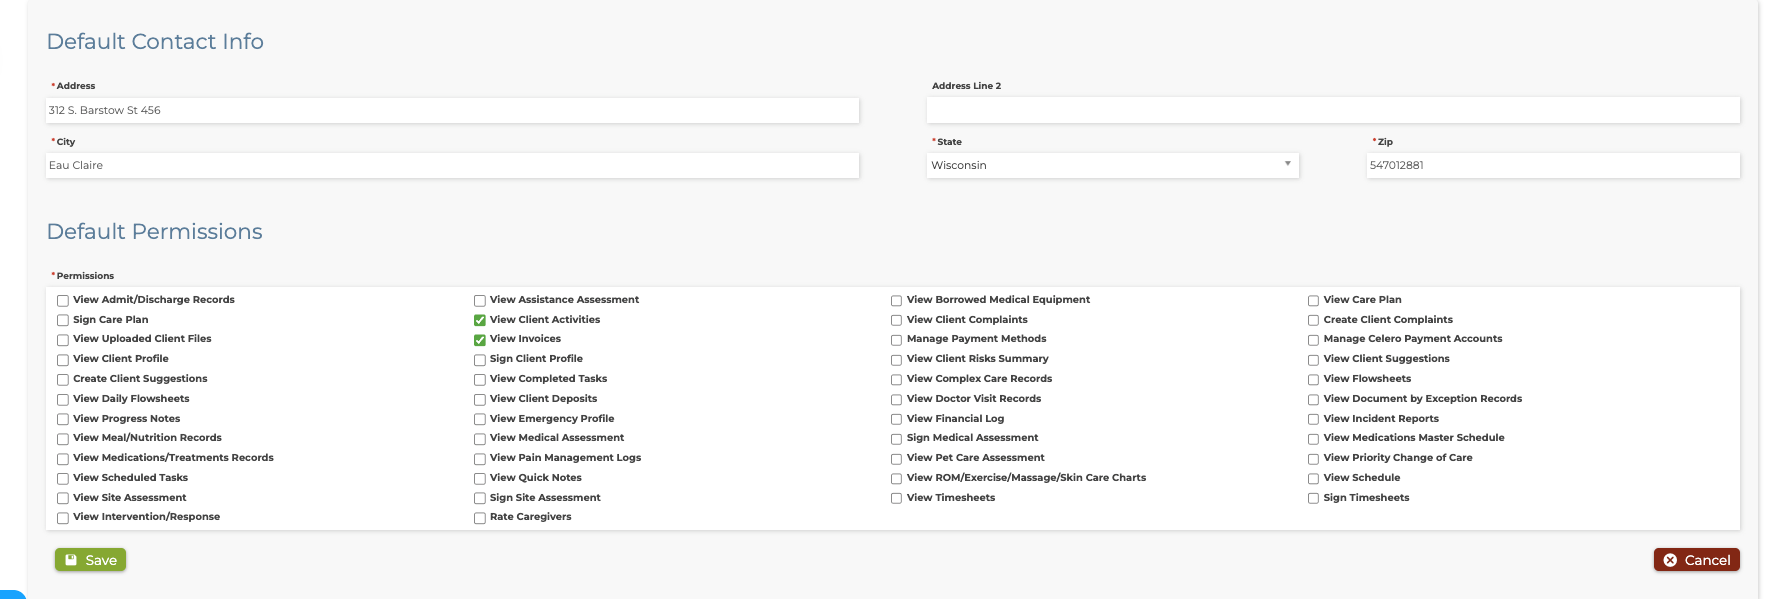Check the Sign Care Plan checkbox

pyautogui.click(x=63, y=321)
